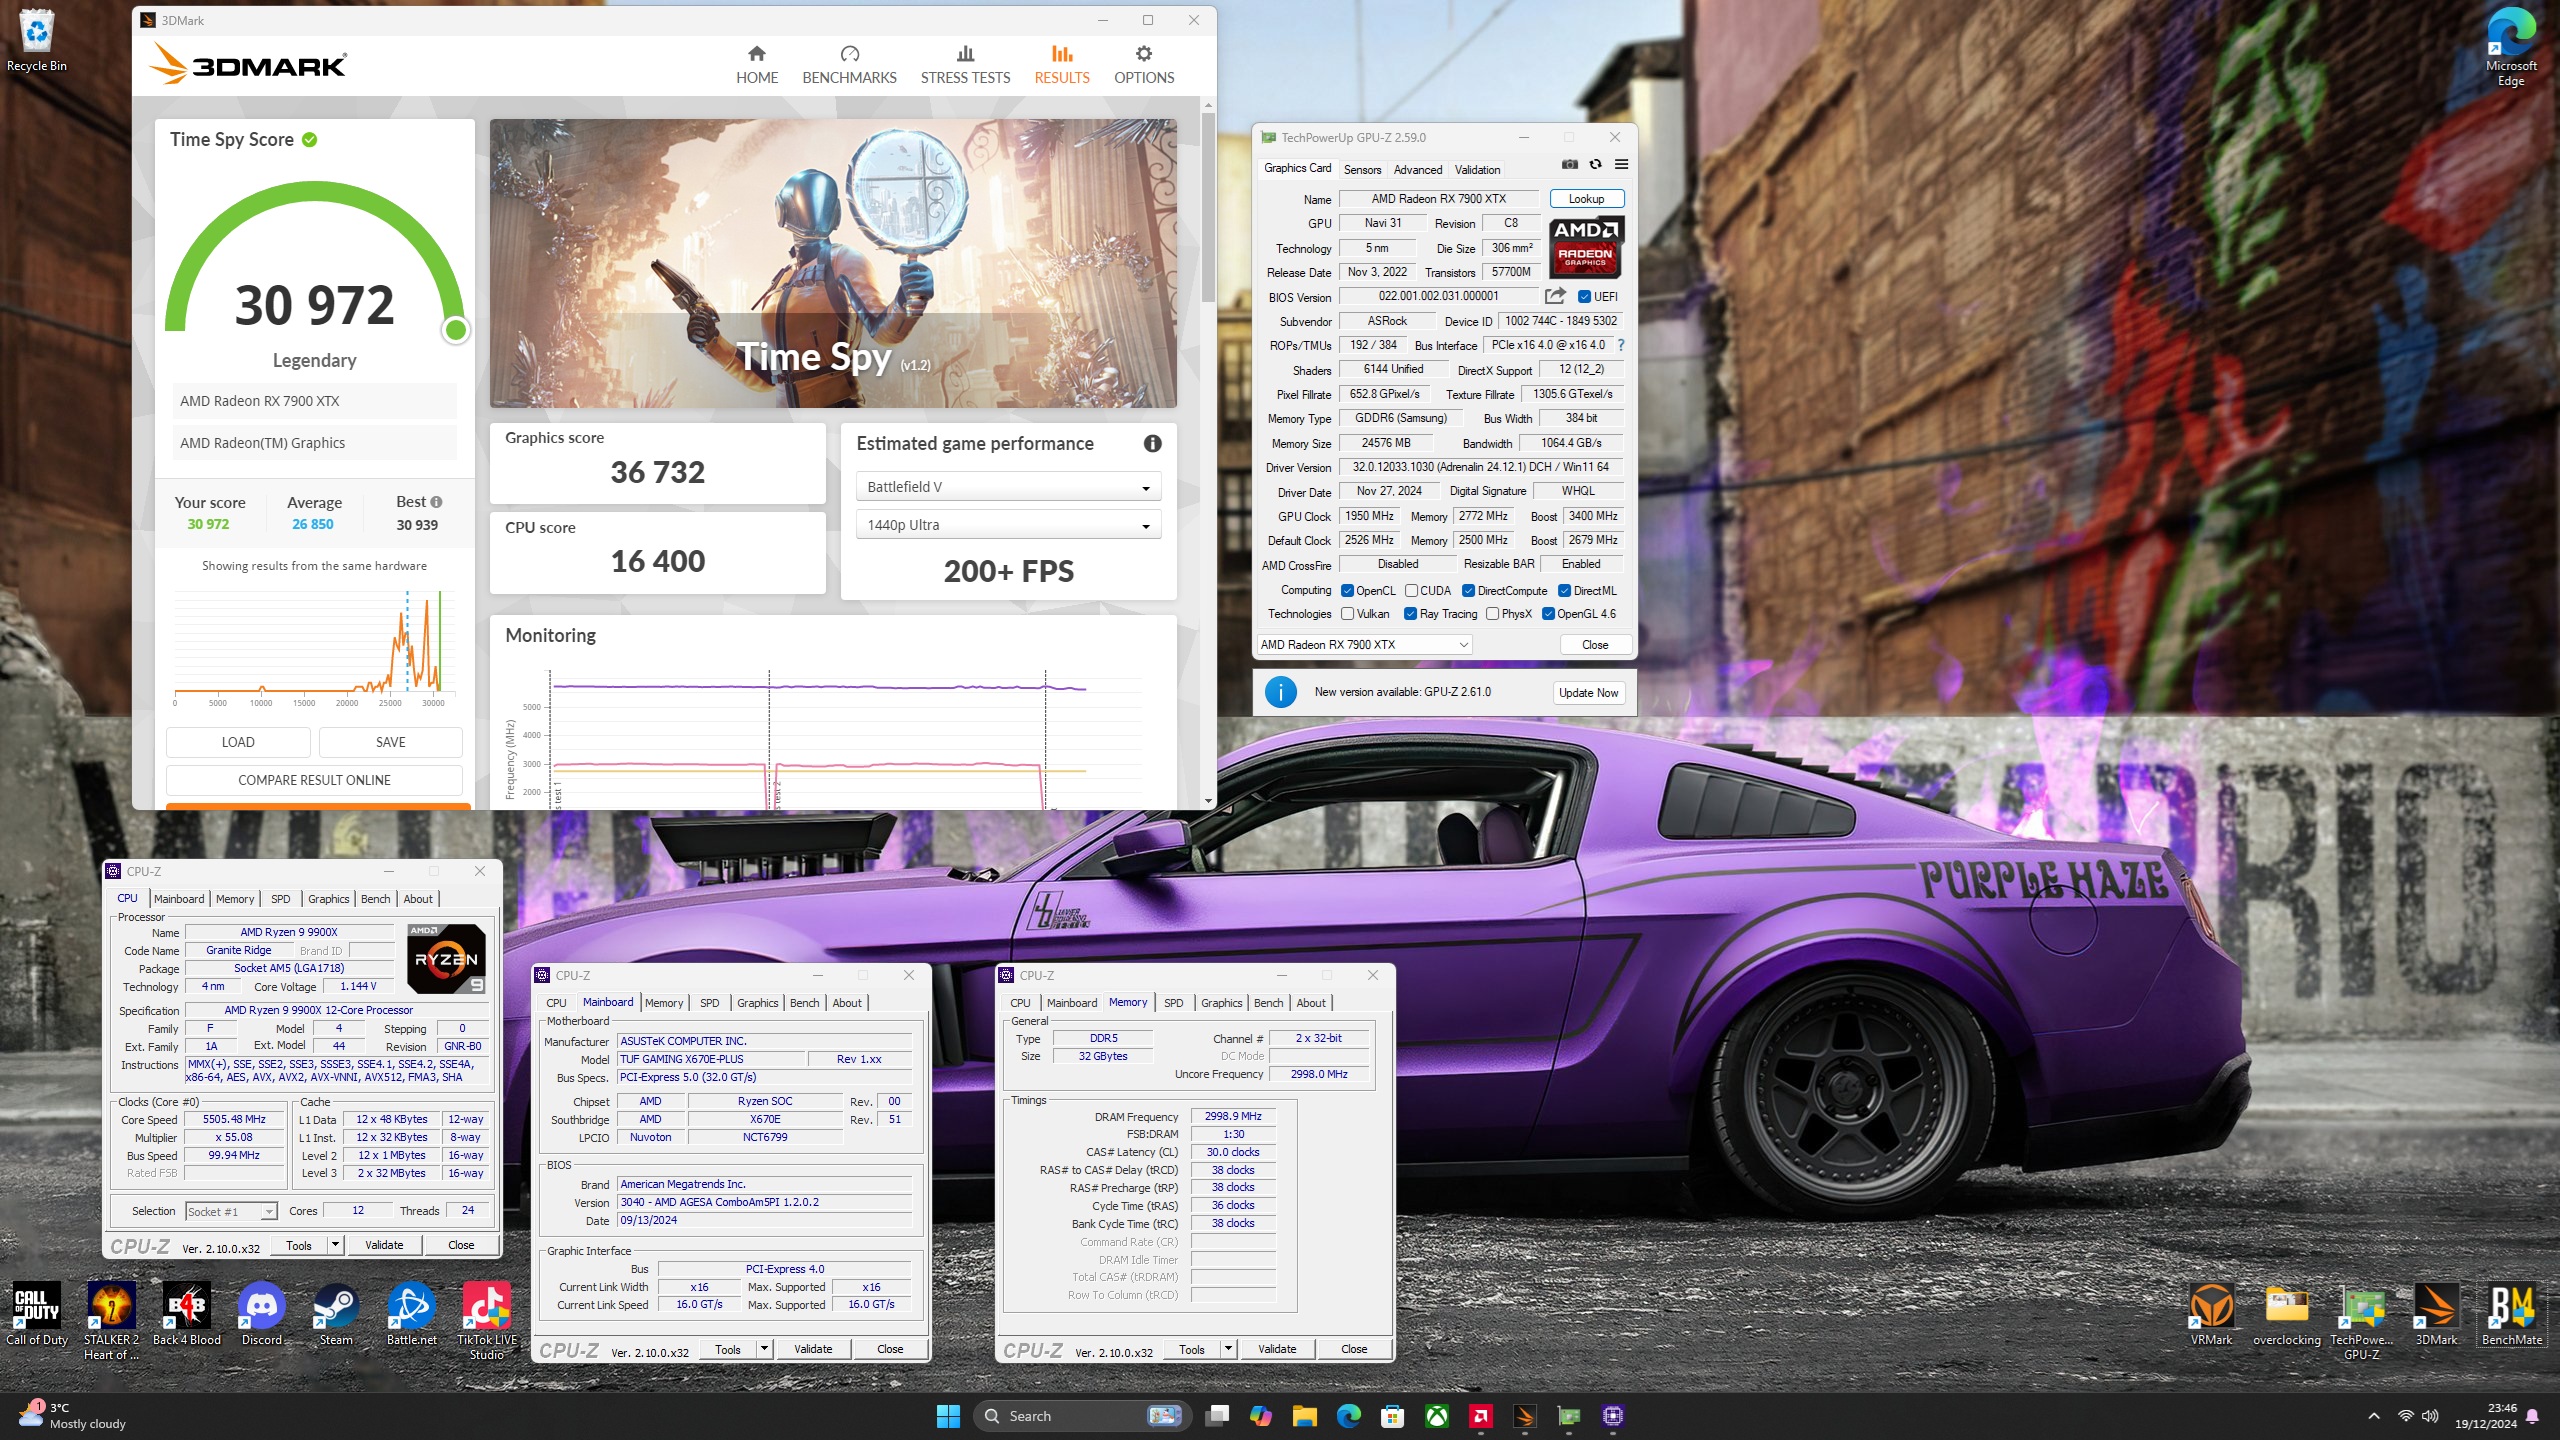Screen dimensions: 2560x1440
Task: Toggle PhysX checkbox in GPU-Z
Action: tap(1492, 614)
